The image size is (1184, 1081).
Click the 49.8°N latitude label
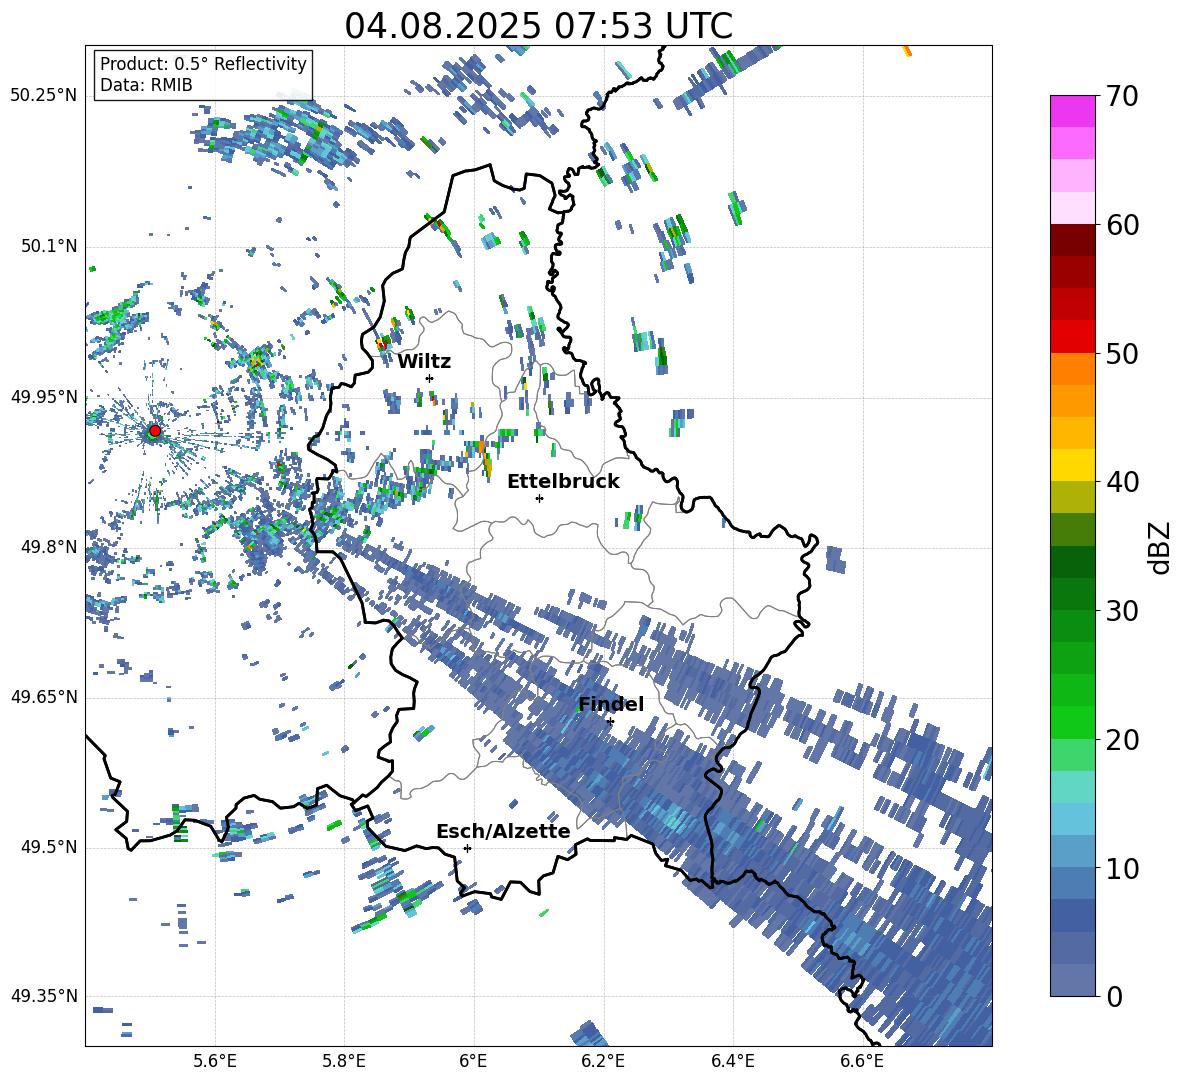49,547
